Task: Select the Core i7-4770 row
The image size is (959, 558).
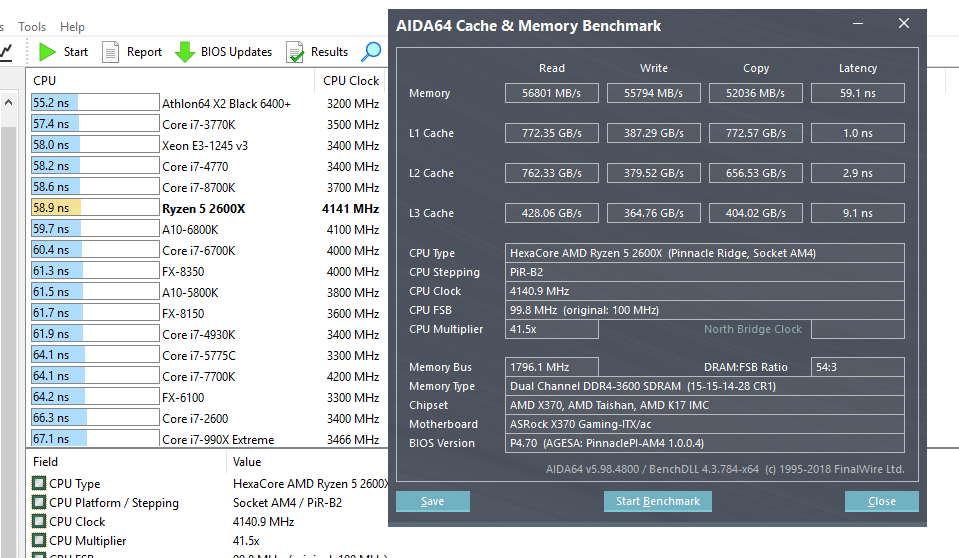Action: 207,166
